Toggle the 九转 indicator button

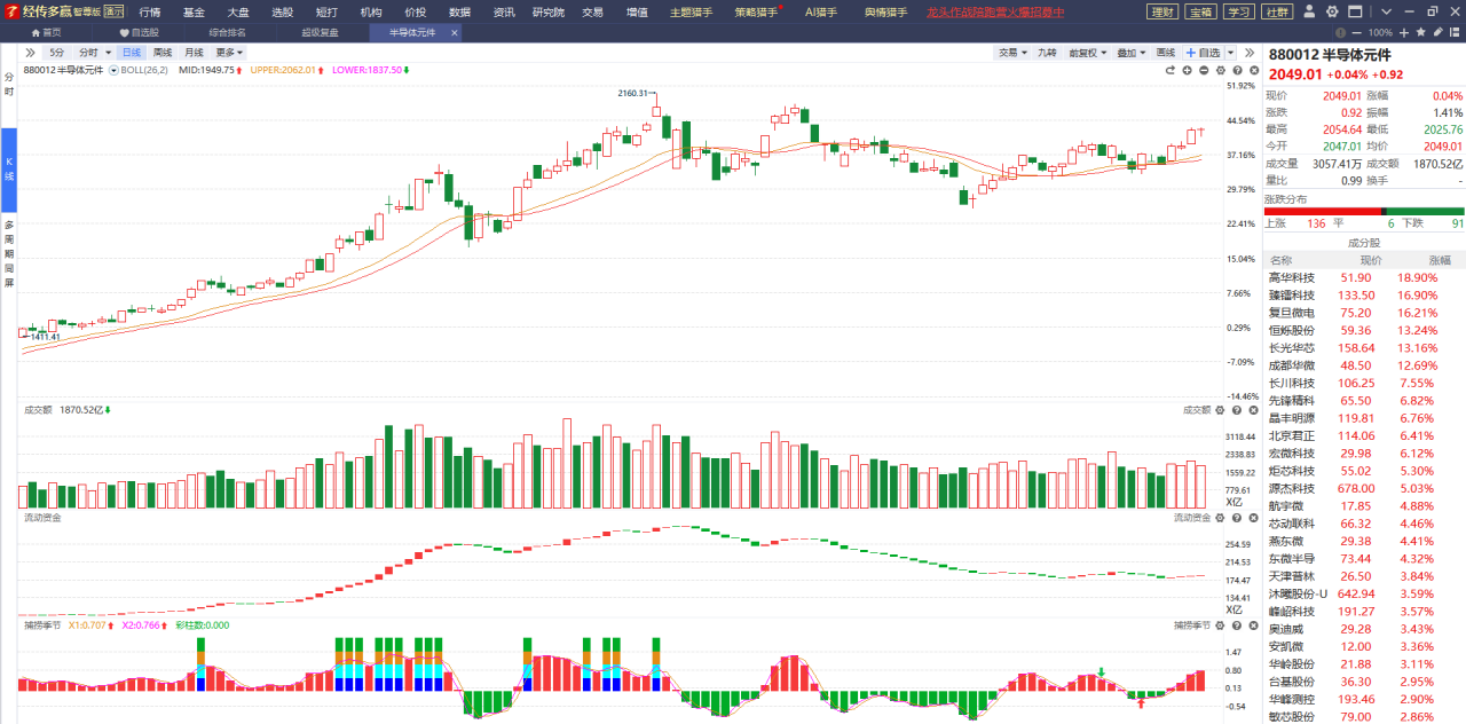1047,52
